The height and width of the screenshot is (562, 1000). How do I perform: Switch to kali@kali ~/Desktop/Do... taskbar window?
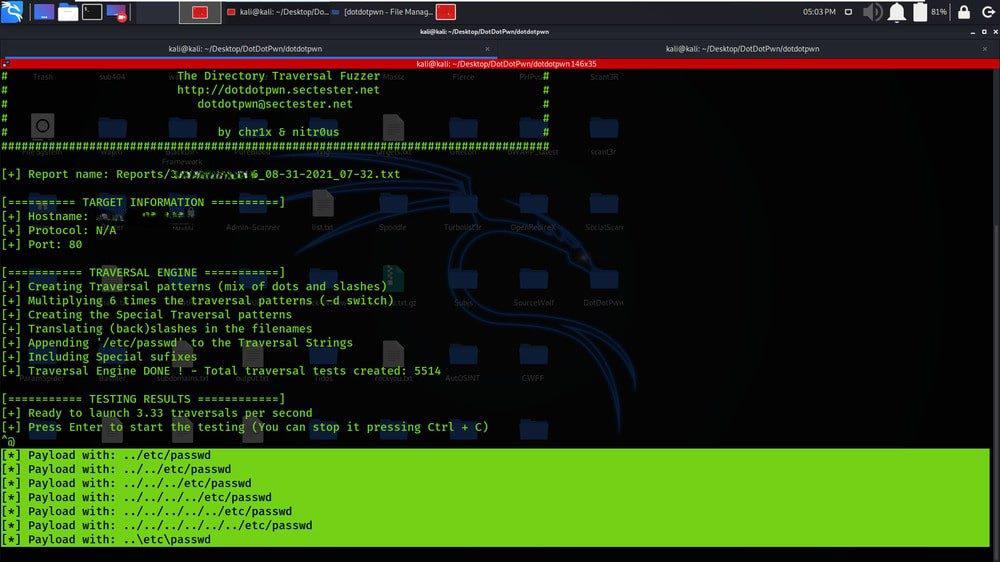point(277,12)
